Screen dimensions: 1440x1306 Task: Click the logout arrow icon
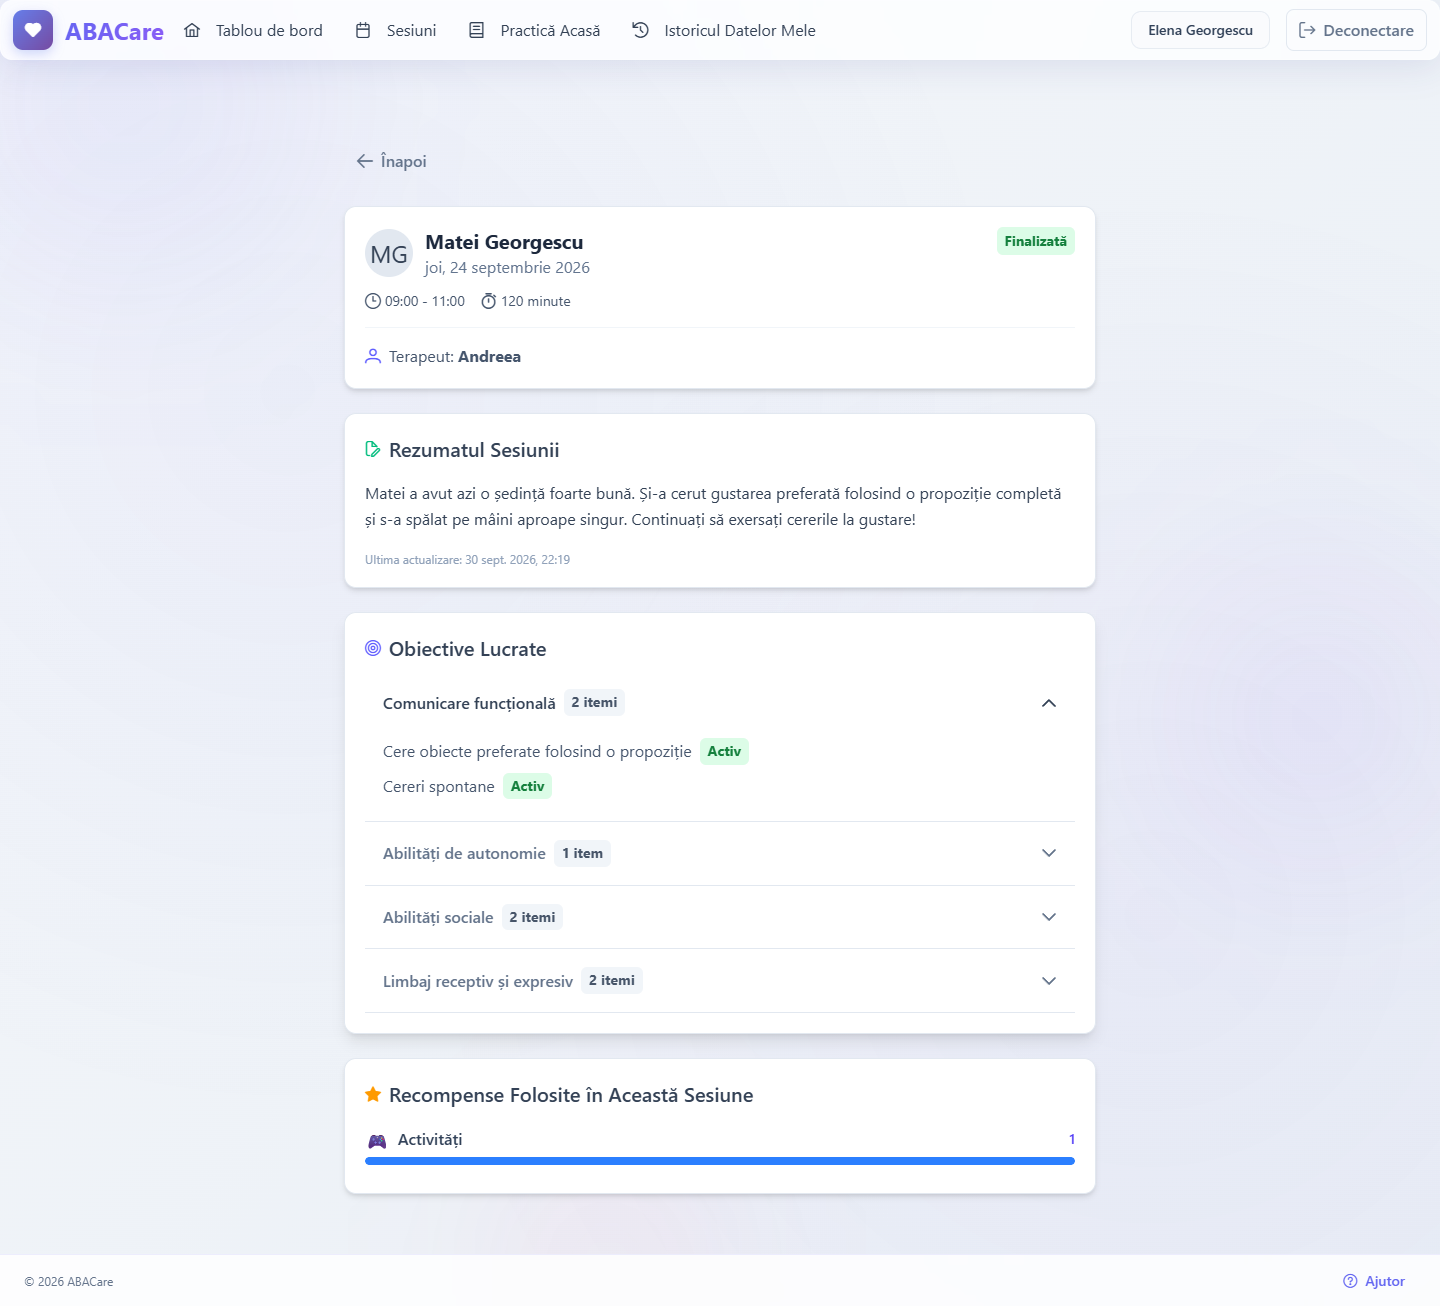click(1307, 30)
